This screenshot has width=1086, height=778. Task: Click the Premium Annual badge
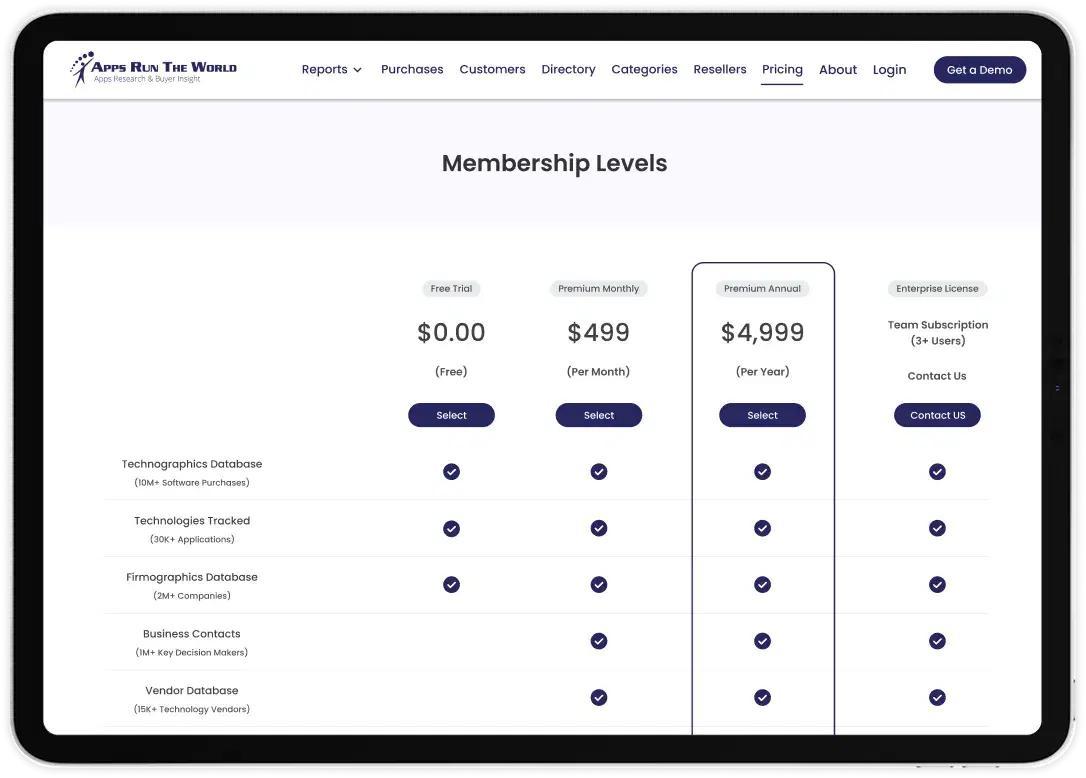coord(763,289)
